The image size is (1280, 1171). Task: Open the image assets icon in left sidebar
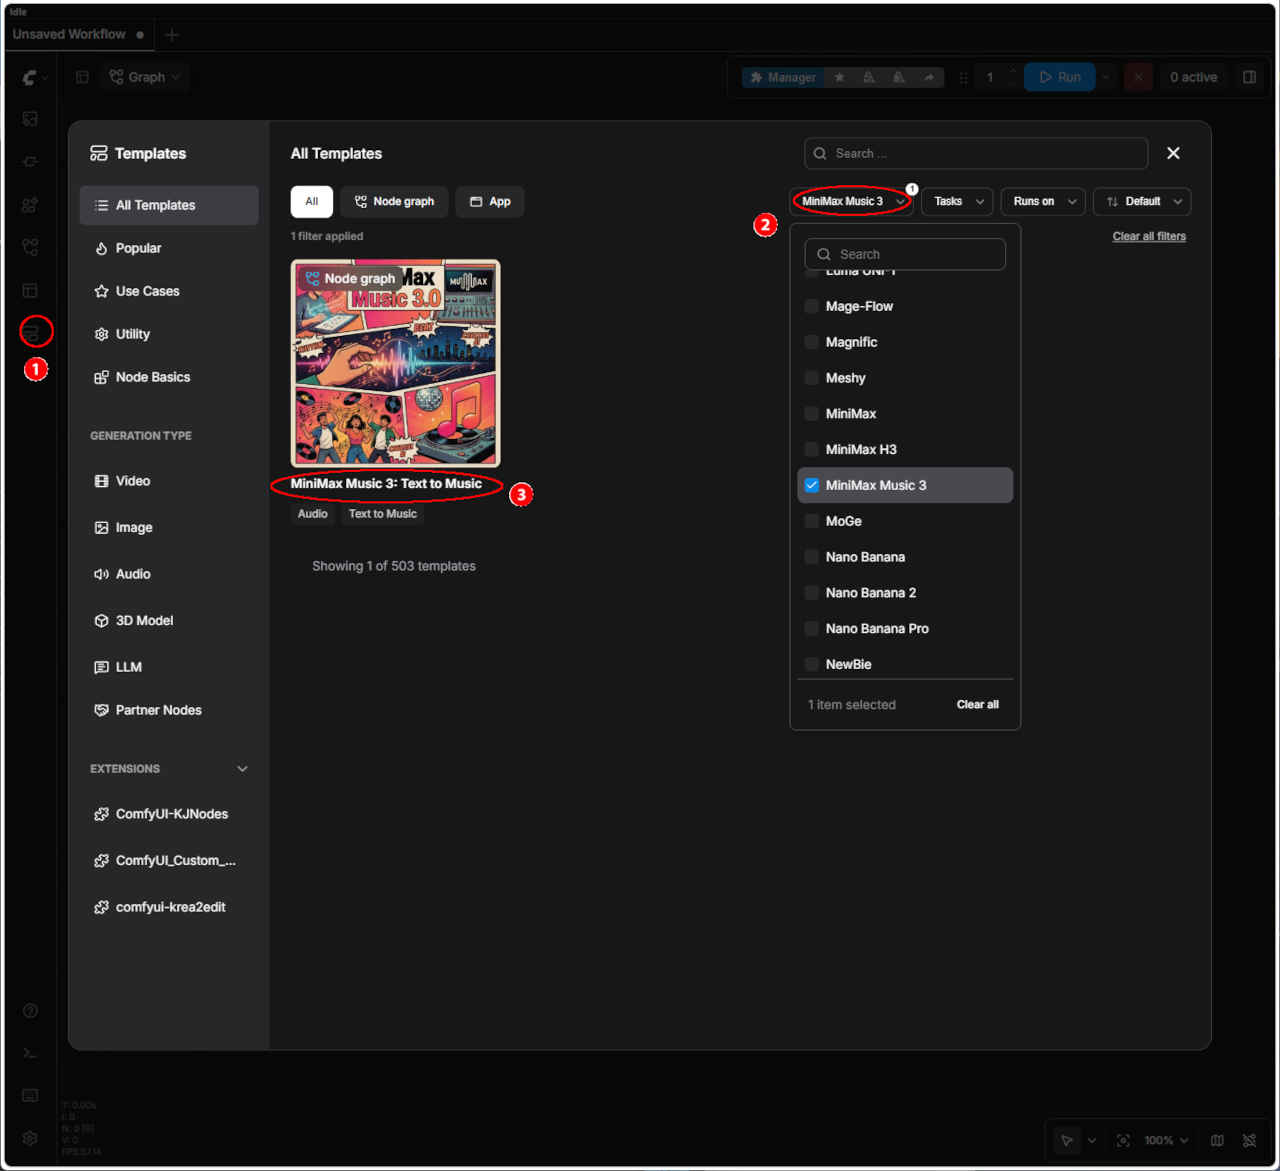(x=31, y=119)
